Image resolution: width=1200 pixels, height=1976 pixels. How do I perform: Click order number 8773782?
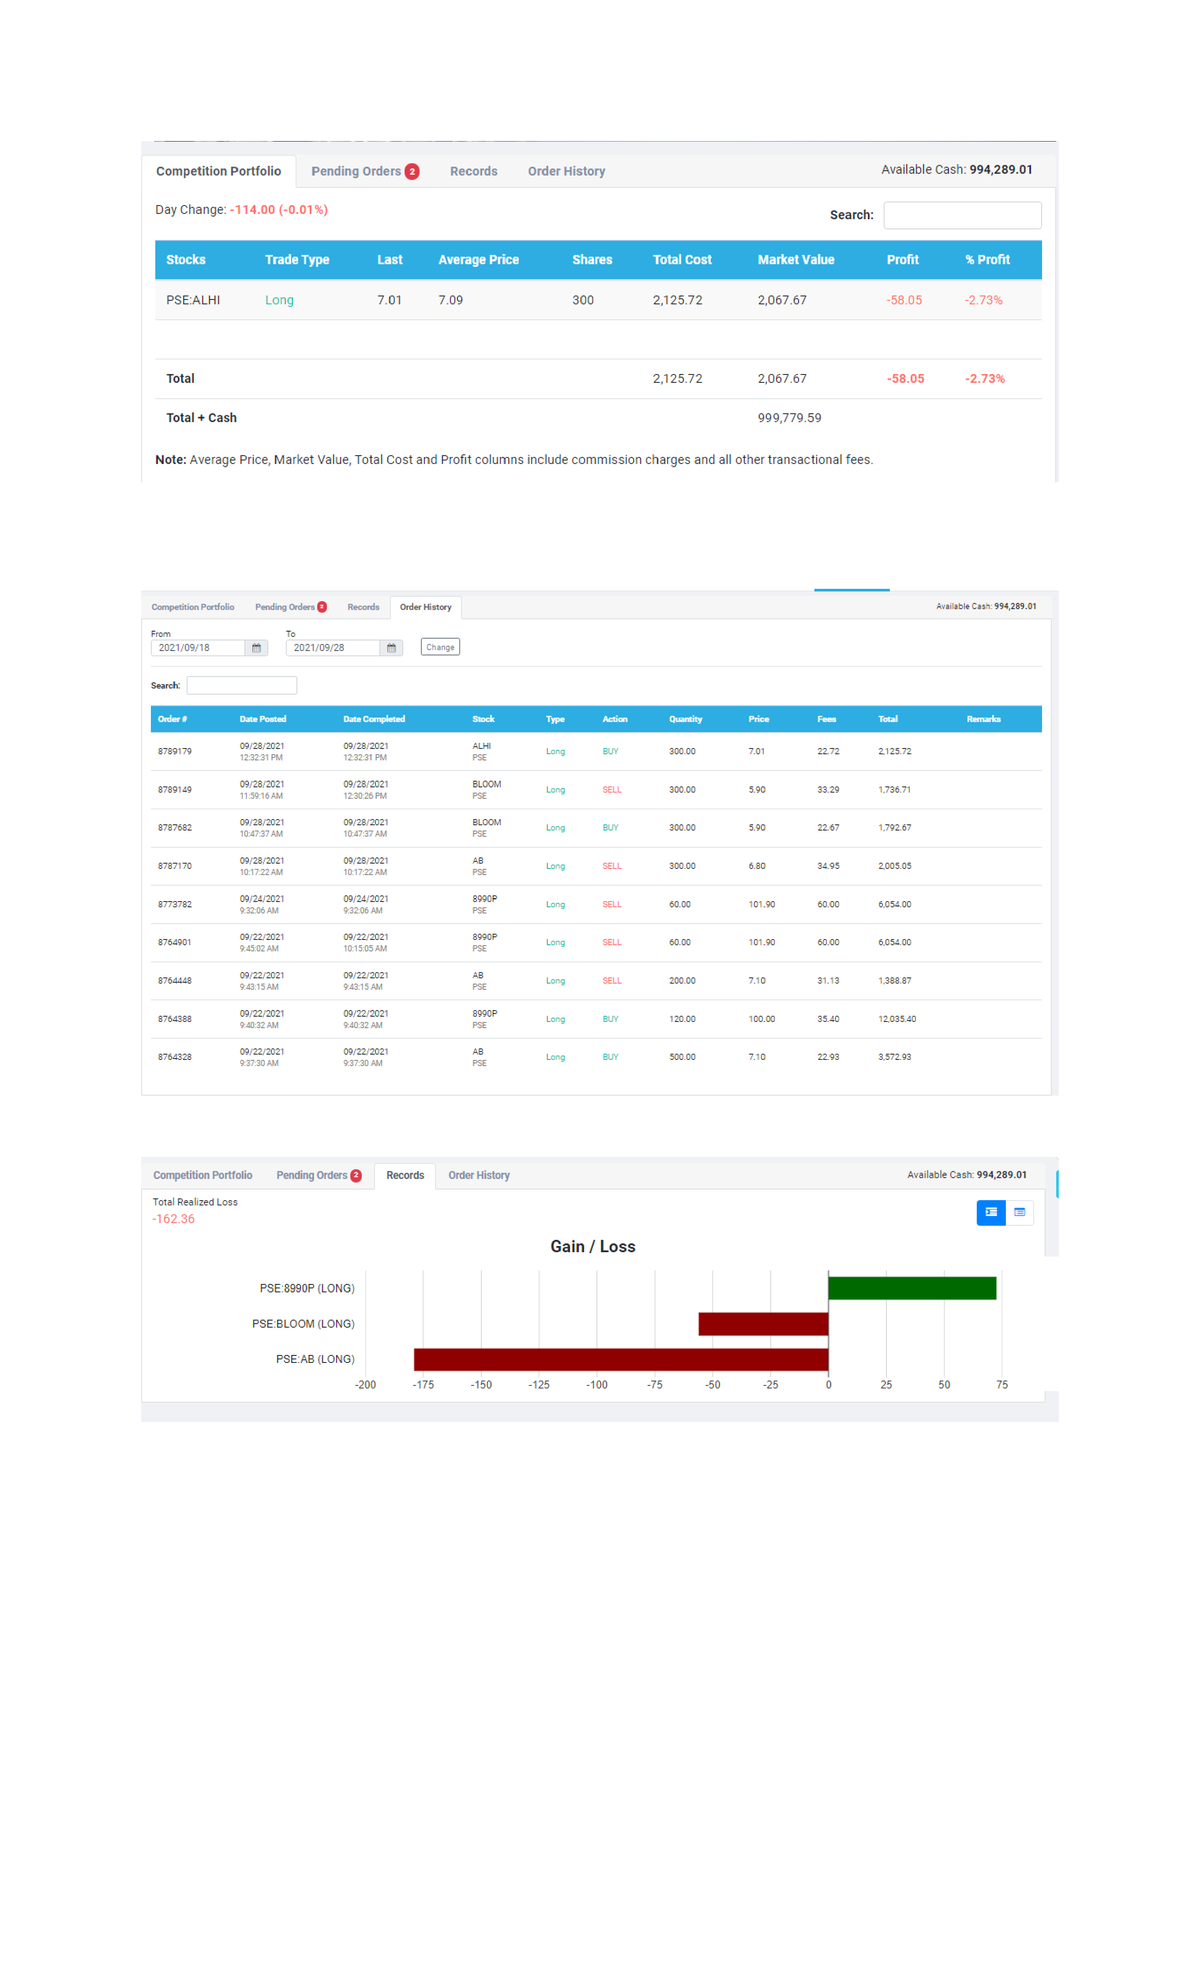pyautogui.click(x=175, y=904)
